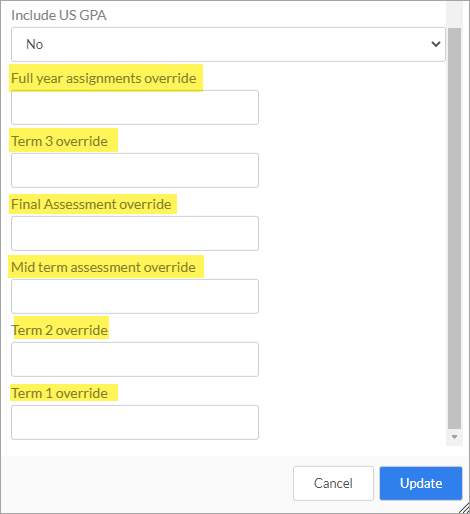Click the blue Update button

[x=421, y=483]
